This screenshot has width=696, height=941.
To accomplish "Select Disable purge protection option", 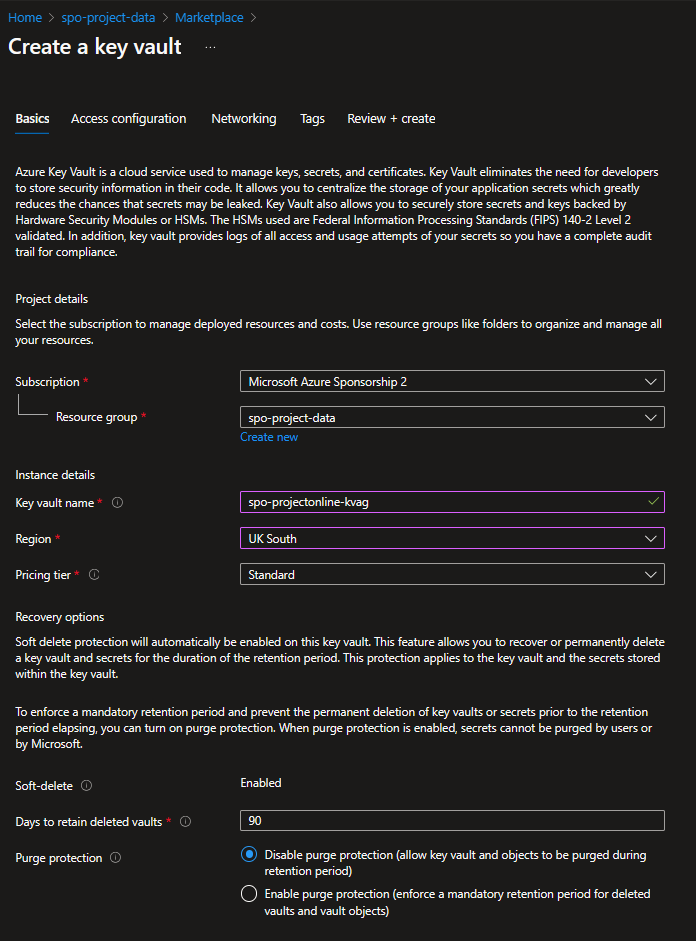I will 249,854.
